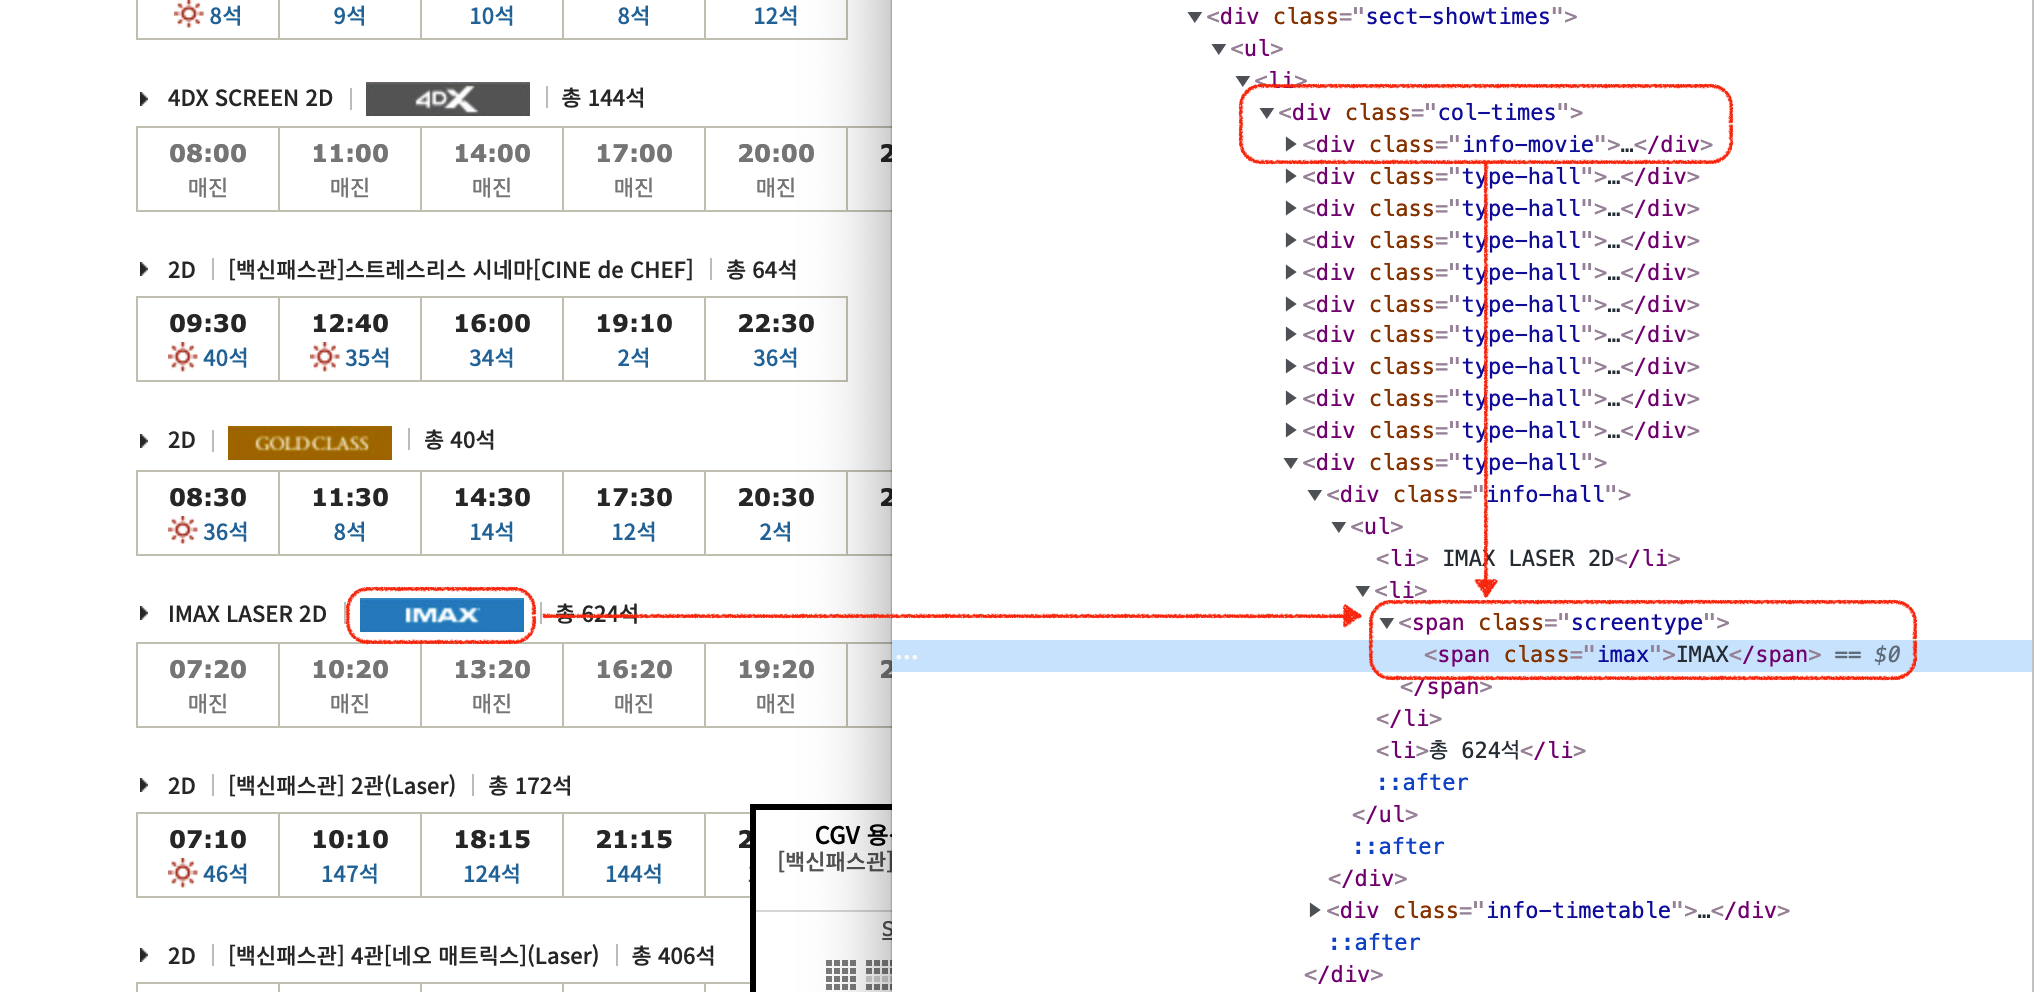This screenshot has height=992, width=2034.
Task: Select 10:10 showtime with 147 seats
Action: click(350, 855)
